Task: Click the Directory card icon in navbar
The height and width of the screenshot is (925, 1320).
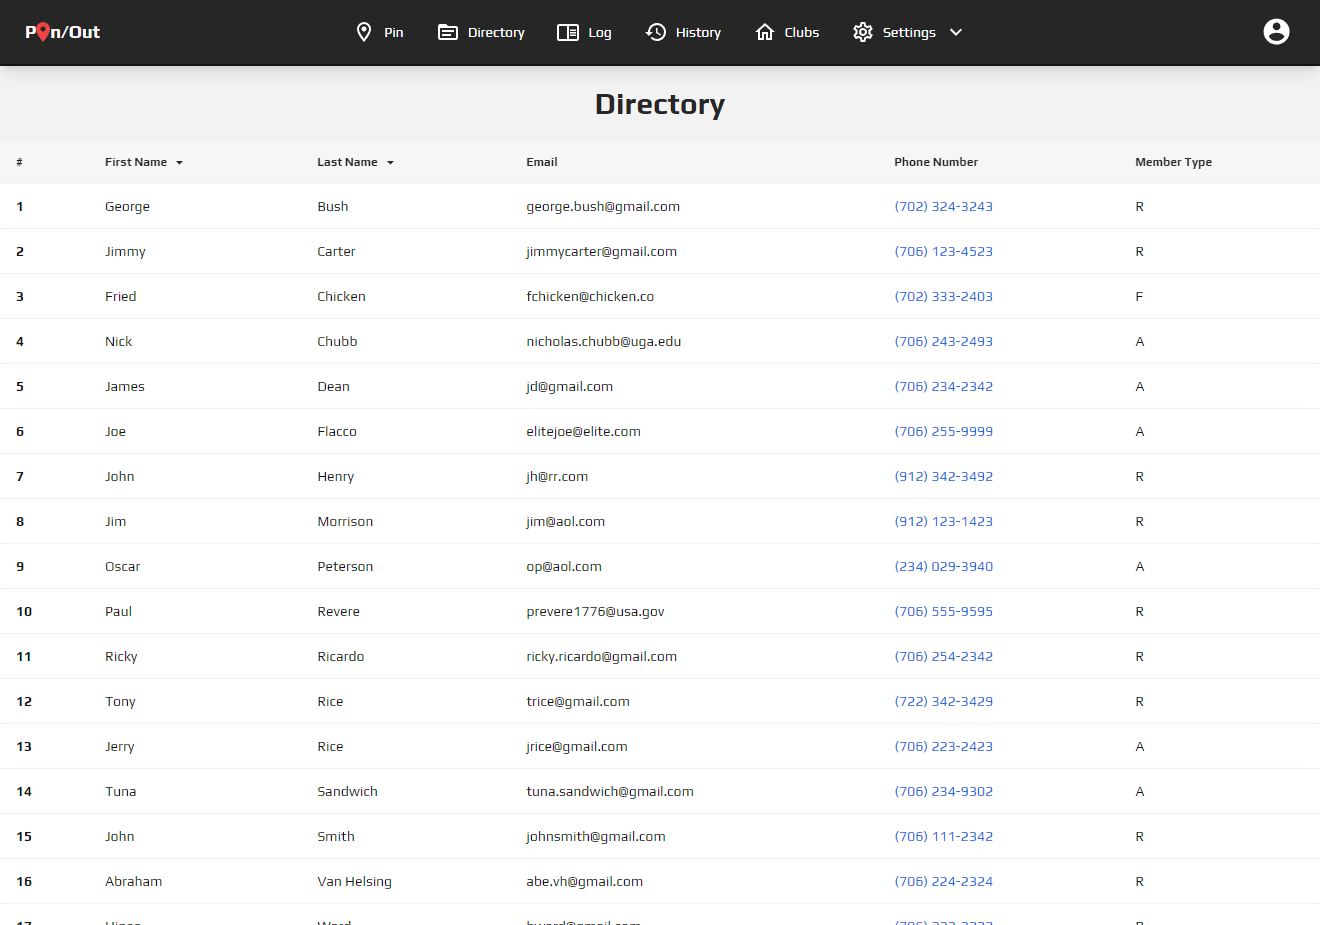Action: [448, 32]
